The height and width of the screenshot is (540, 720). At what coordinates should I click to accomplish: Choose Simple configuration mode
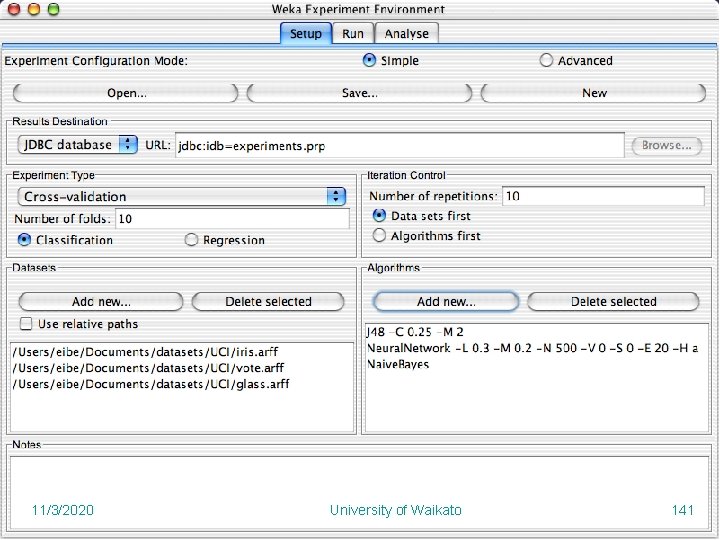(x=370, y=60)
